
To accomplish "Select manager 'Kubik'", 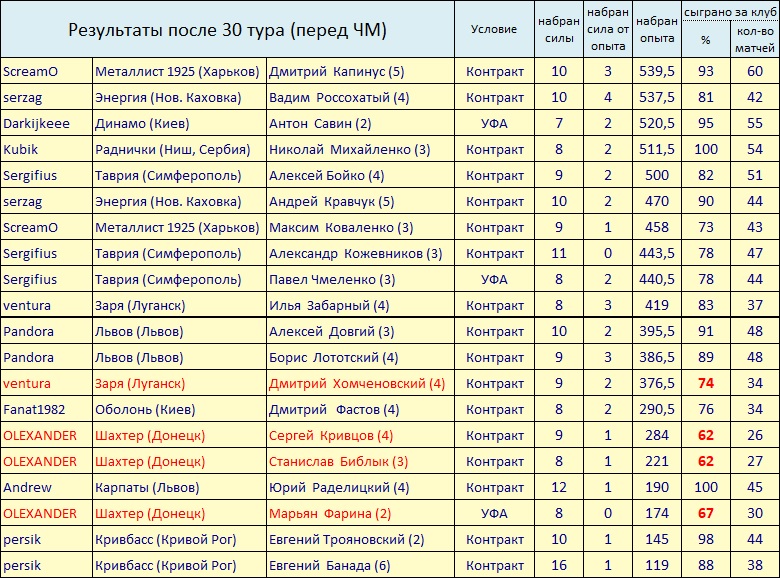I will tap(20, 149).
